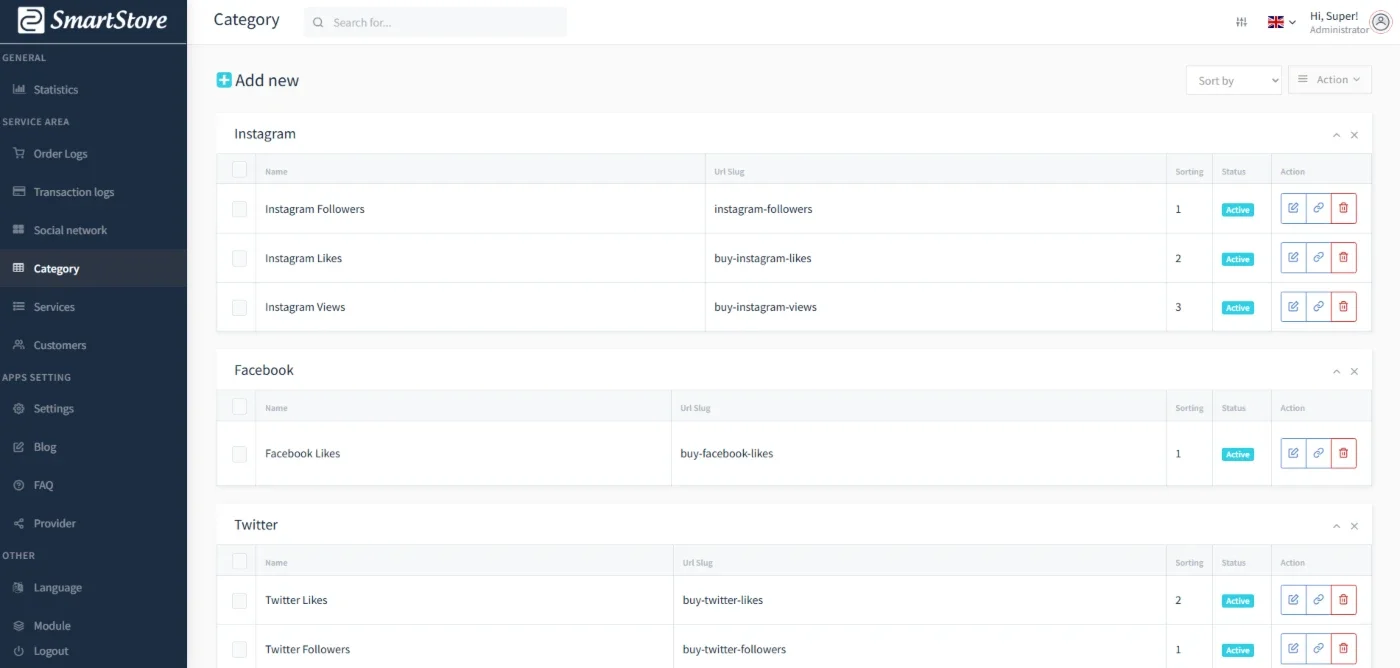Open link icon for Instagram Followers row

click(x=1318, y=208)
